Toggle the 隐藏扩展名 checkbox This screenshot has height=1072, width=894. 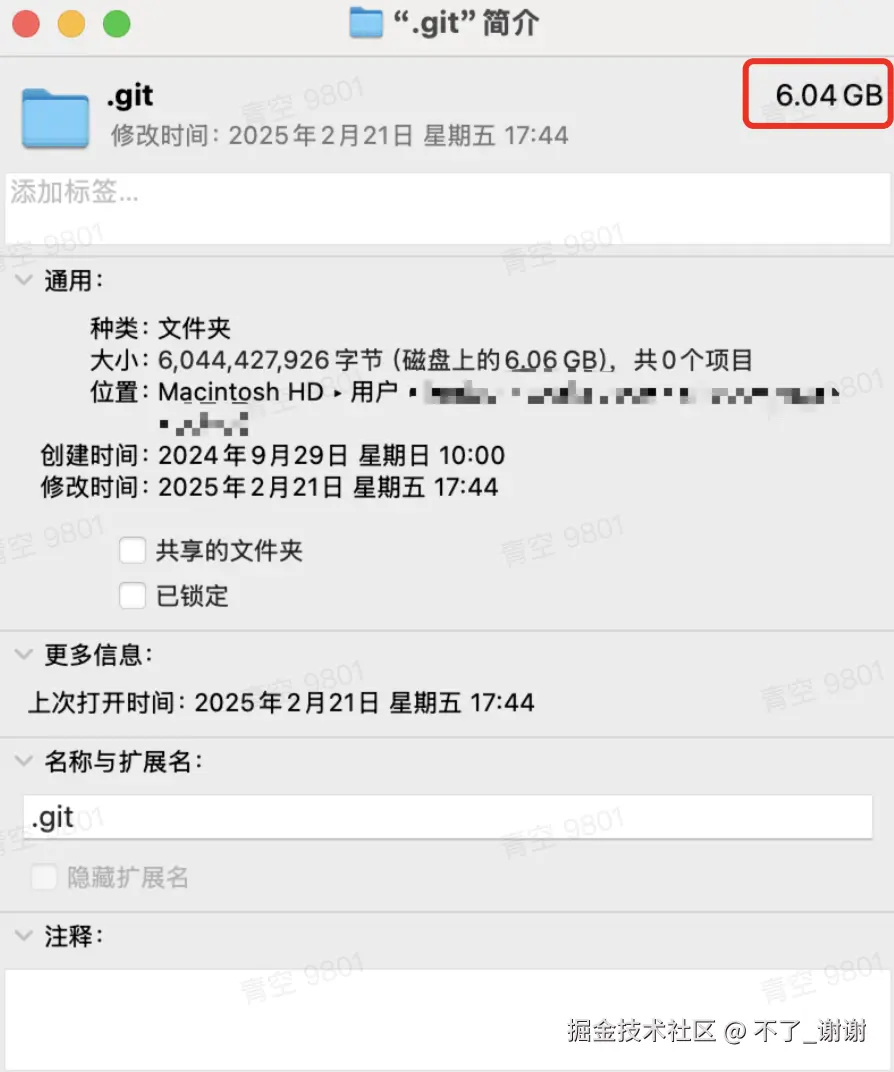point(44,877)
